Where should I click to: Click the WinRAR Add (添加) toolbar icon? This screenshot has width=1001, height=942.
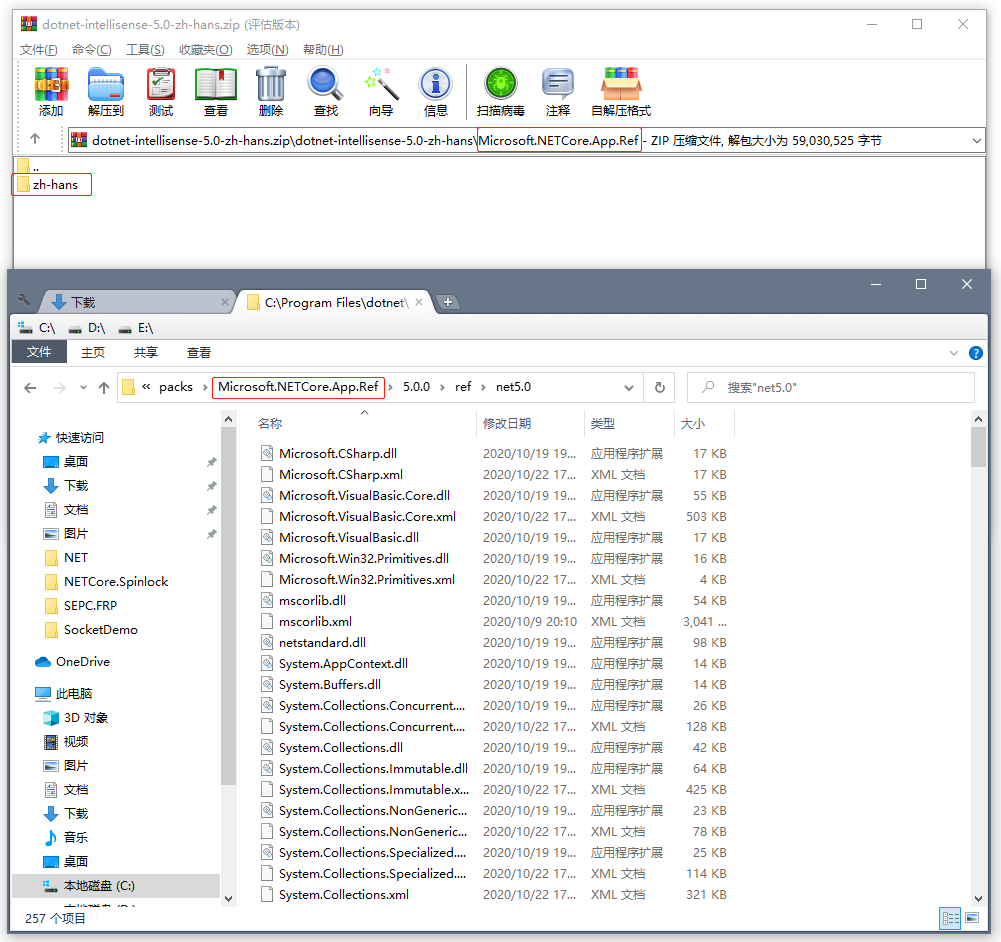point(51,91)
